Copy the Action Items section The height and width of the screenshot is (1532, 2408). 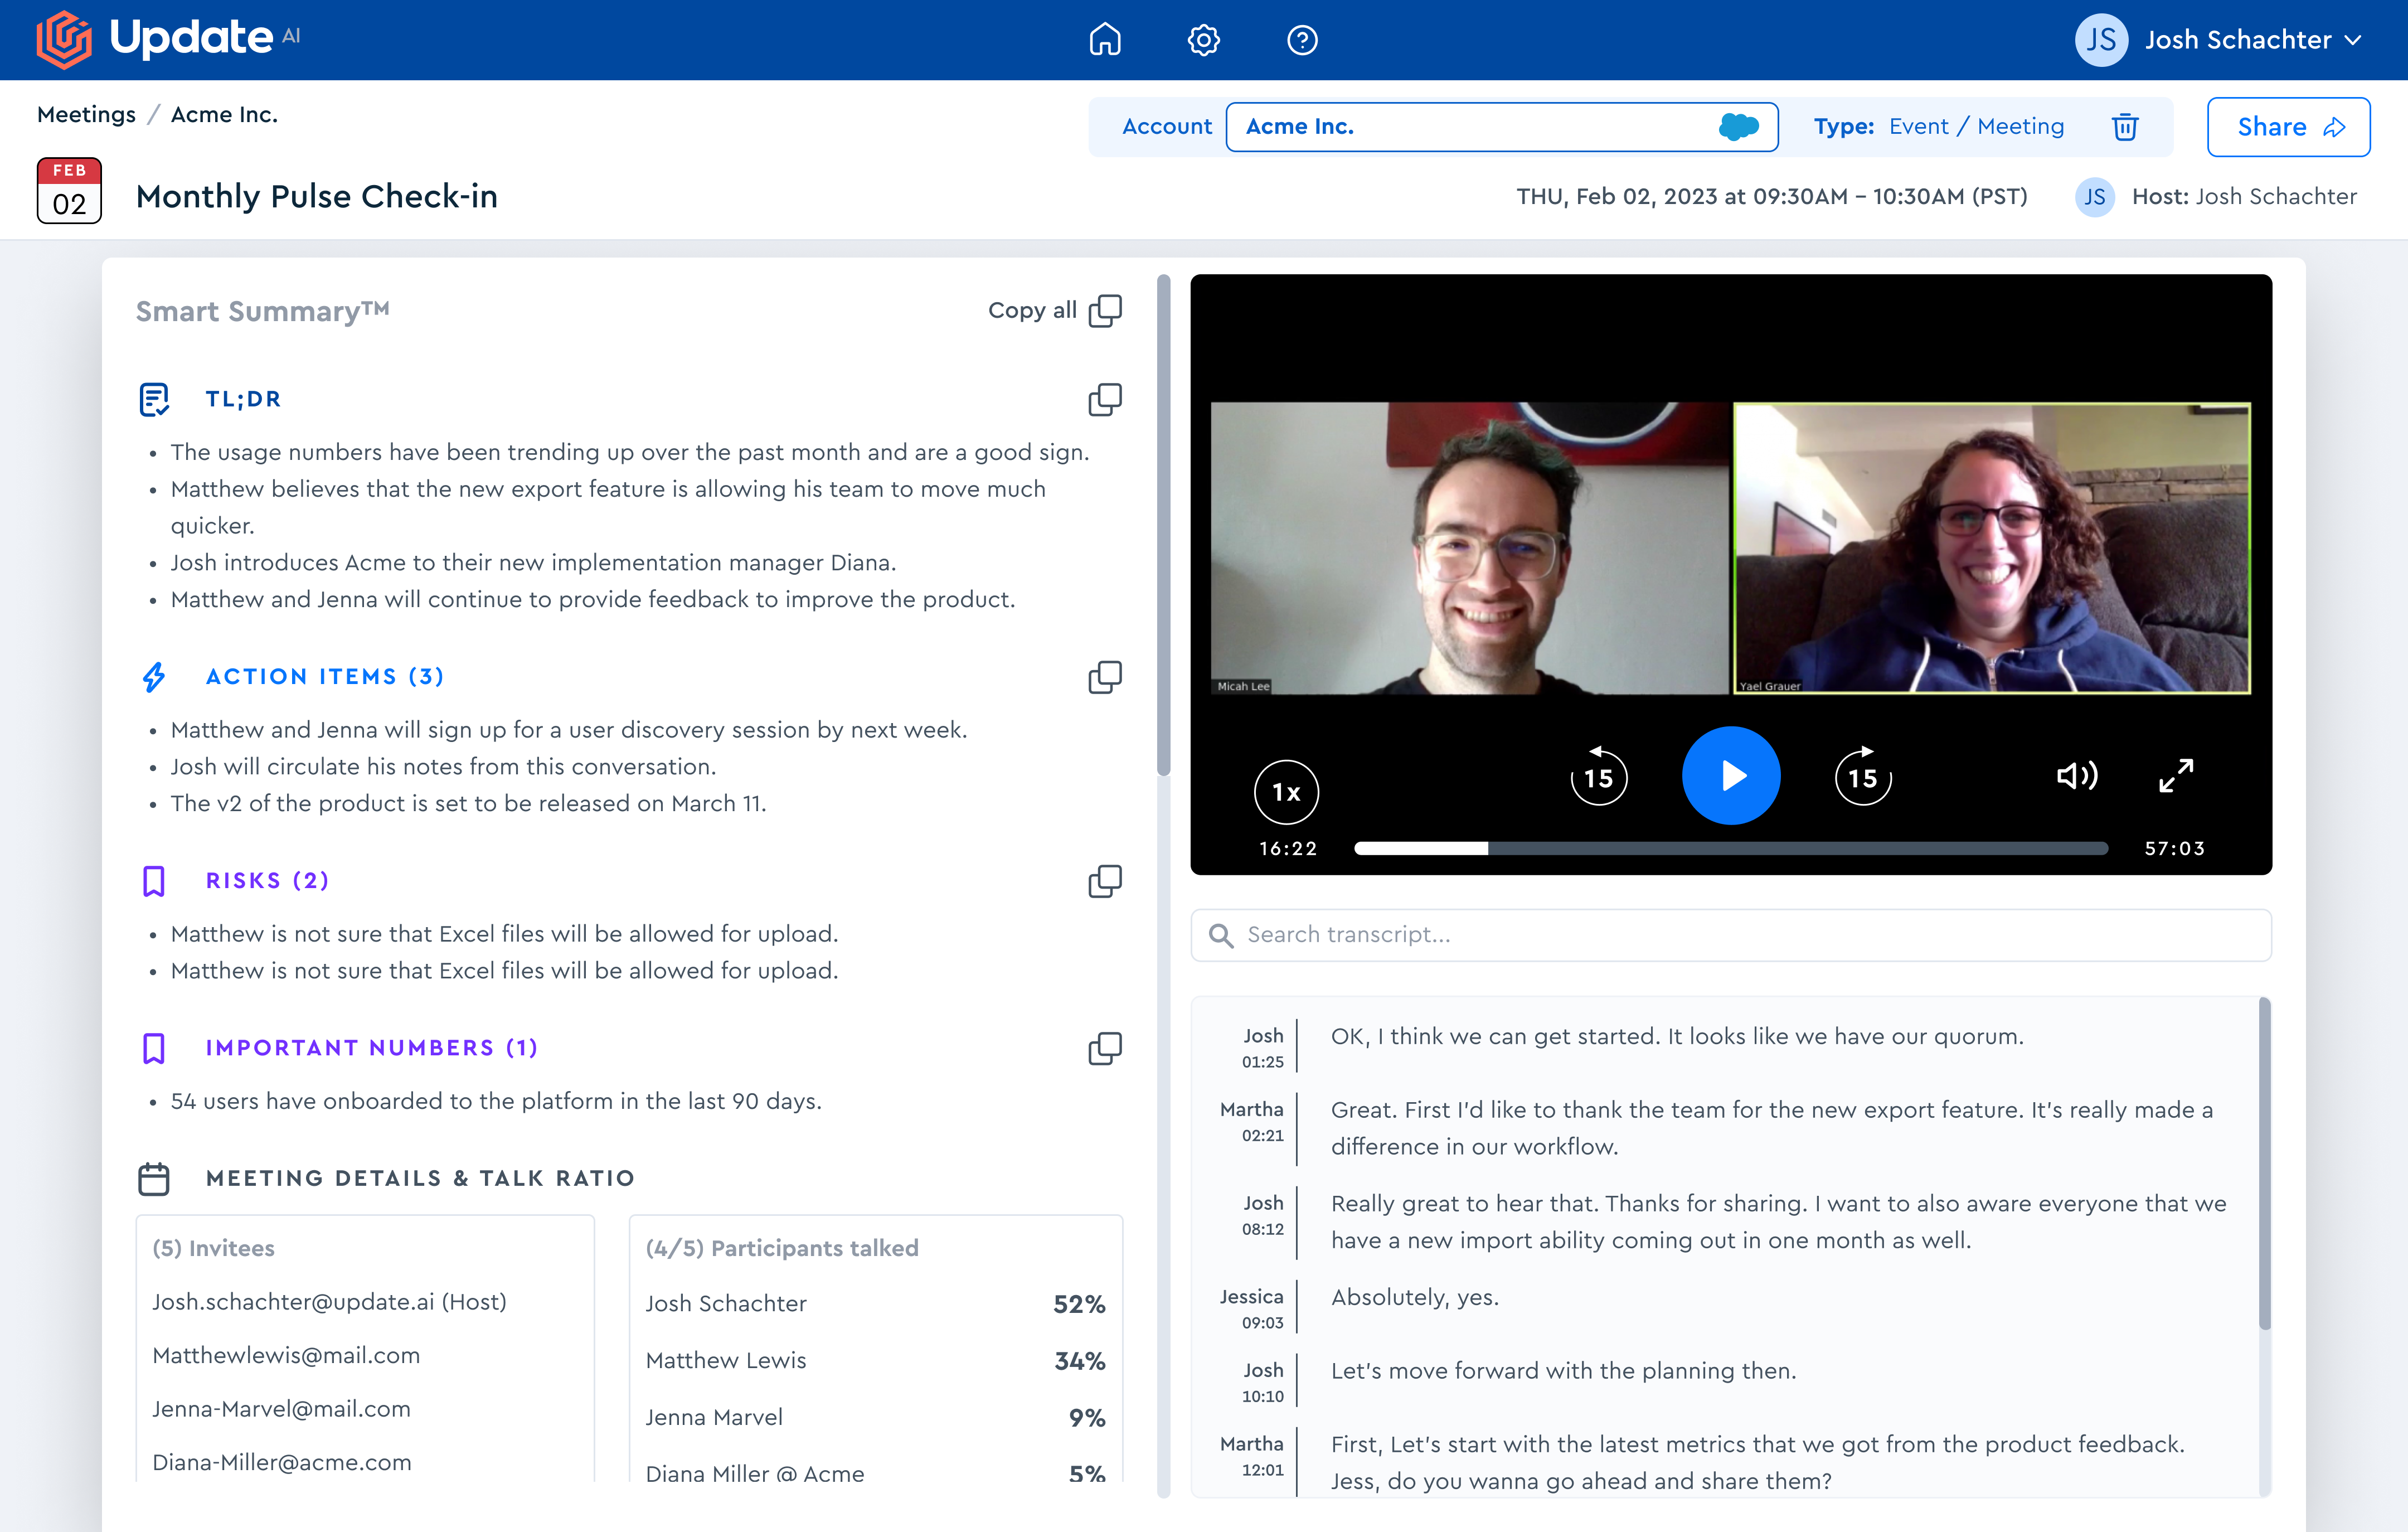tap(1104, 677)
